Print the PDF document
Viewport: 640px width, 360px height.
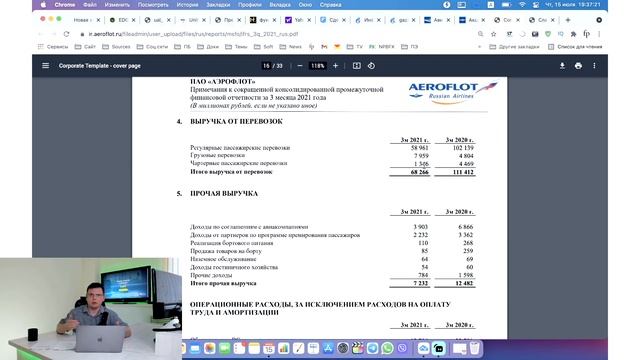click(x=578, y=66)
